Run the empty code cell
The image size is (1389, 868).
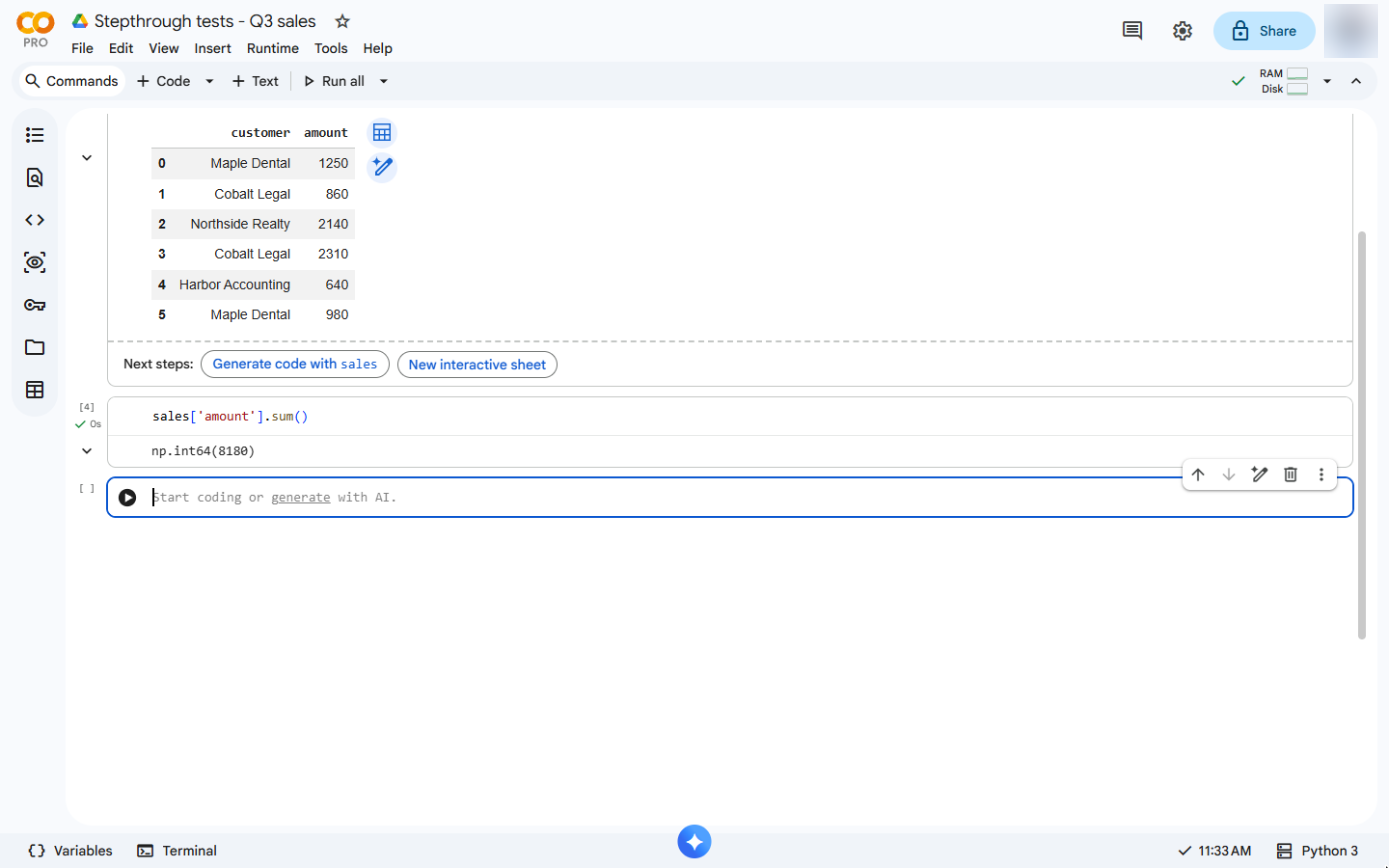(x=127, y=497)
